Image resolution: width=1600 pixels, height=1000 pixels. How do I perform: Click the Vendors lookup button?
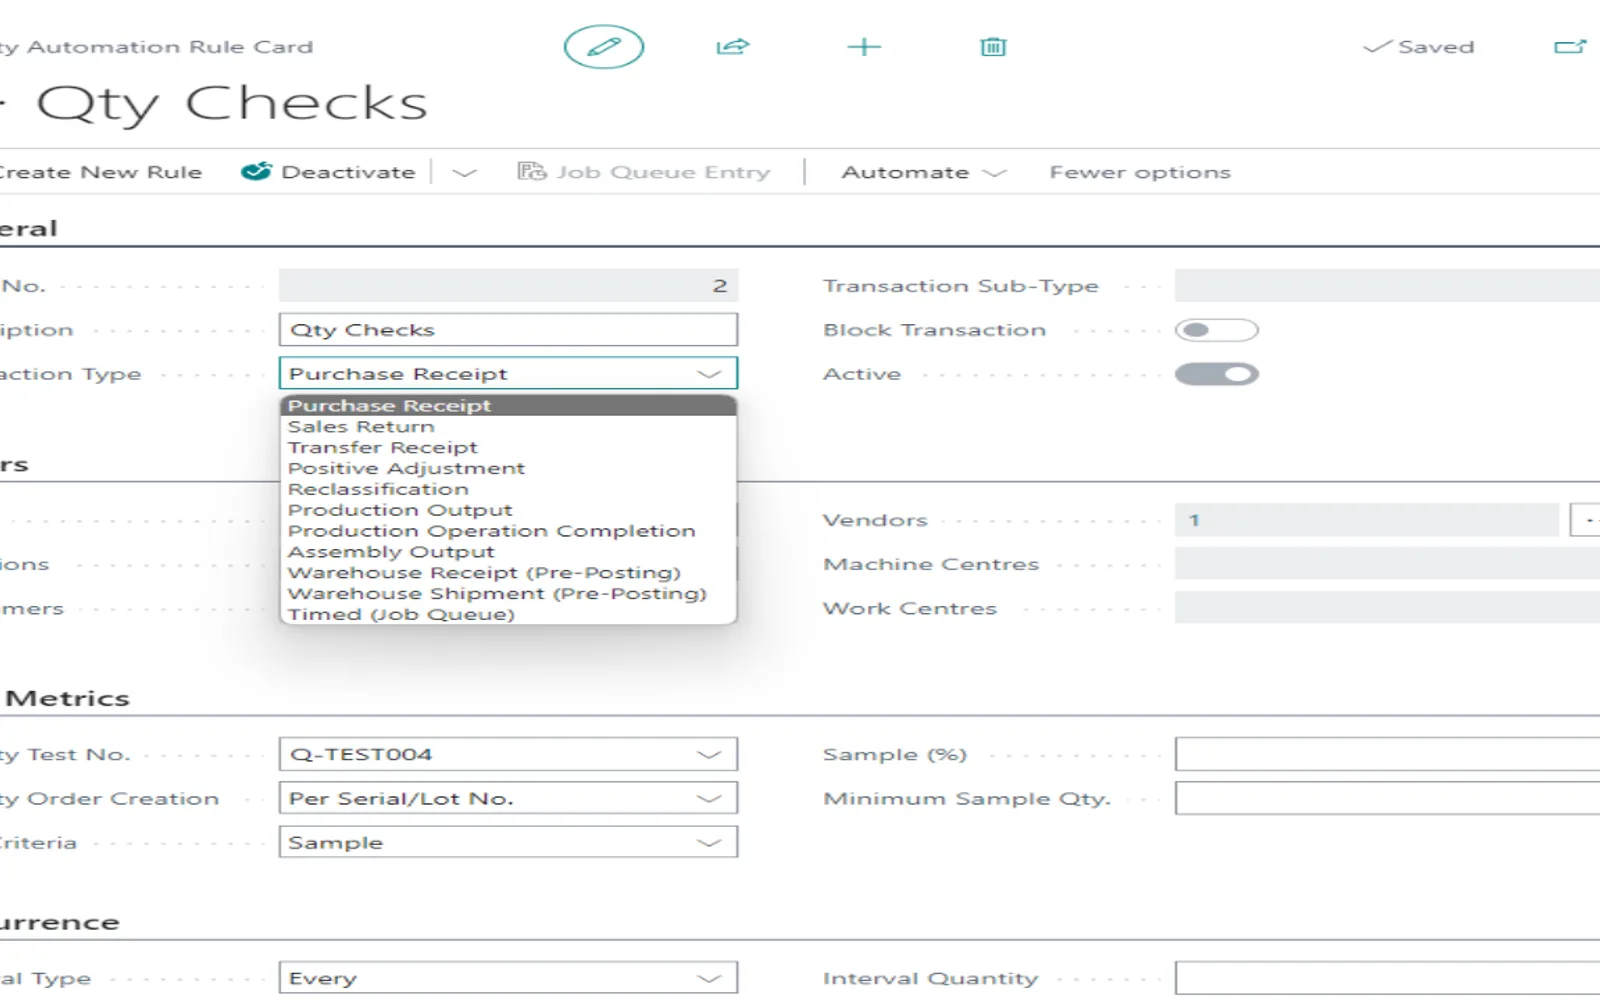pyautogui.click(x=1587, y=520)
